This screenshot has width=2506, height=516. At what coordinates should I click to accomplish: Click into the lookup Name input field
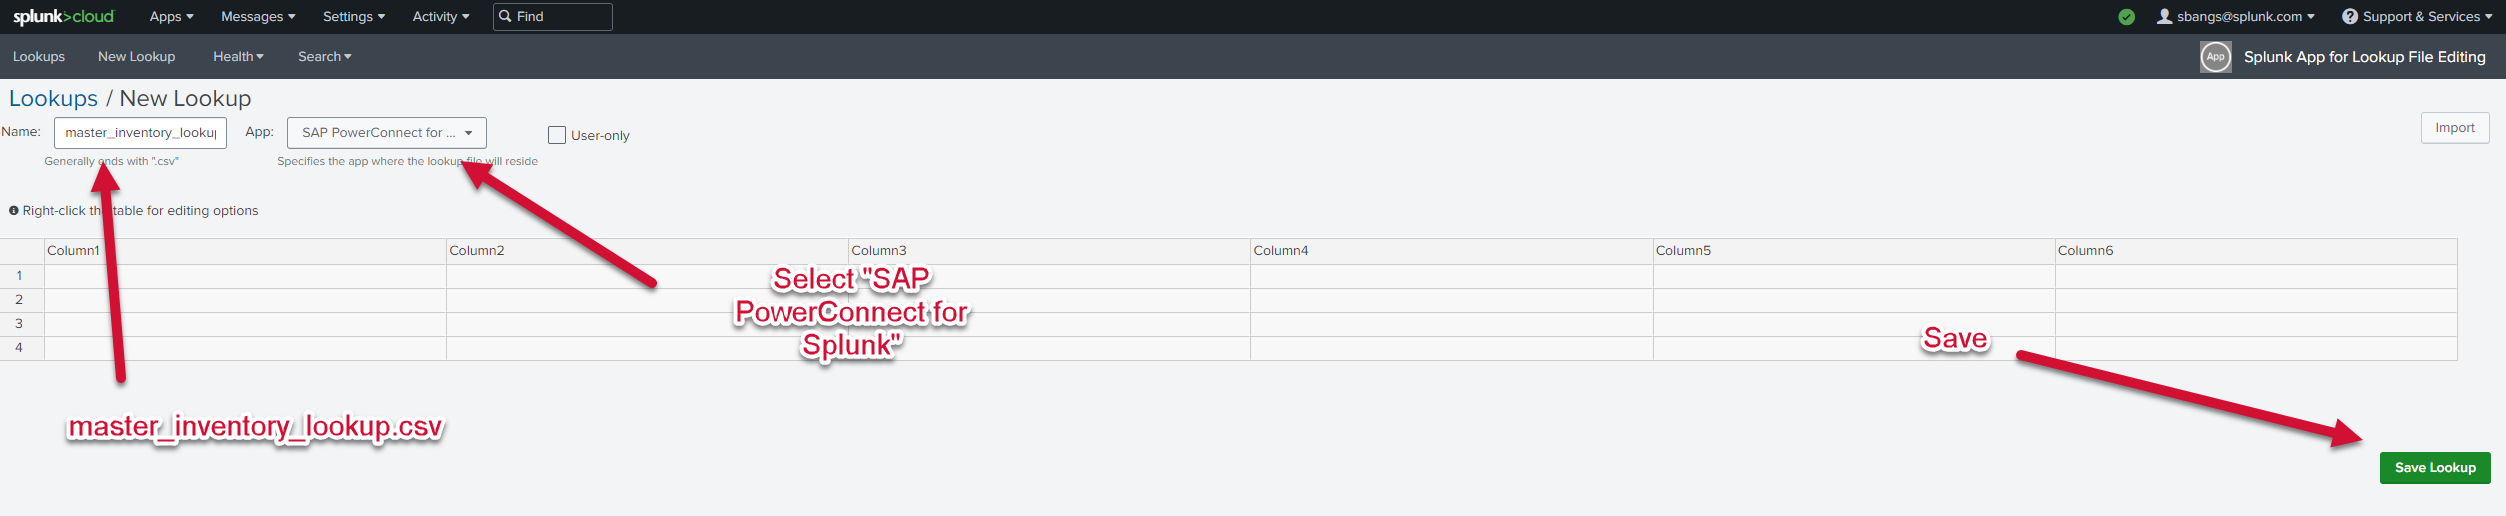(x=140, y=133)
